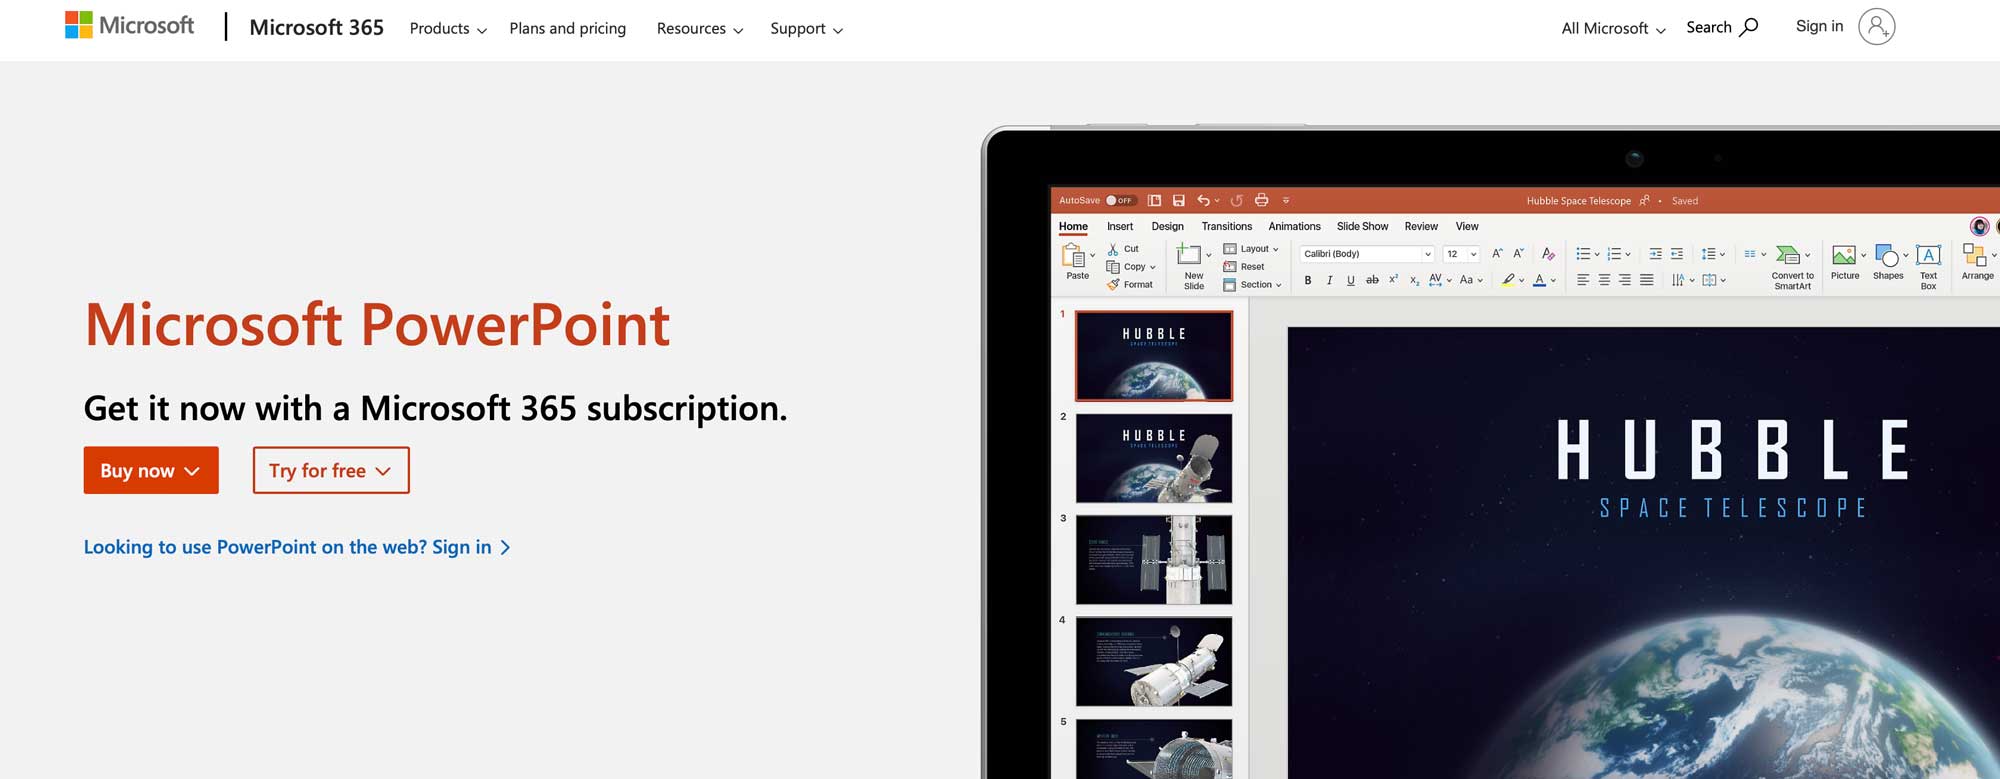Toggle Underline formatting in the ribbon

pos(1350,281)
